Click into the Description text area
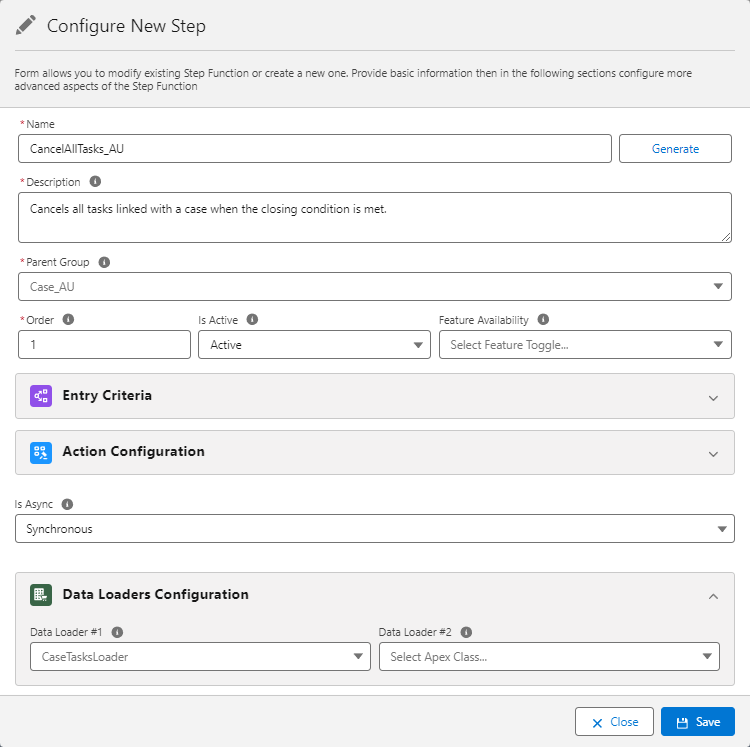Viewport: 750px width, 747px height. [375, 218]
